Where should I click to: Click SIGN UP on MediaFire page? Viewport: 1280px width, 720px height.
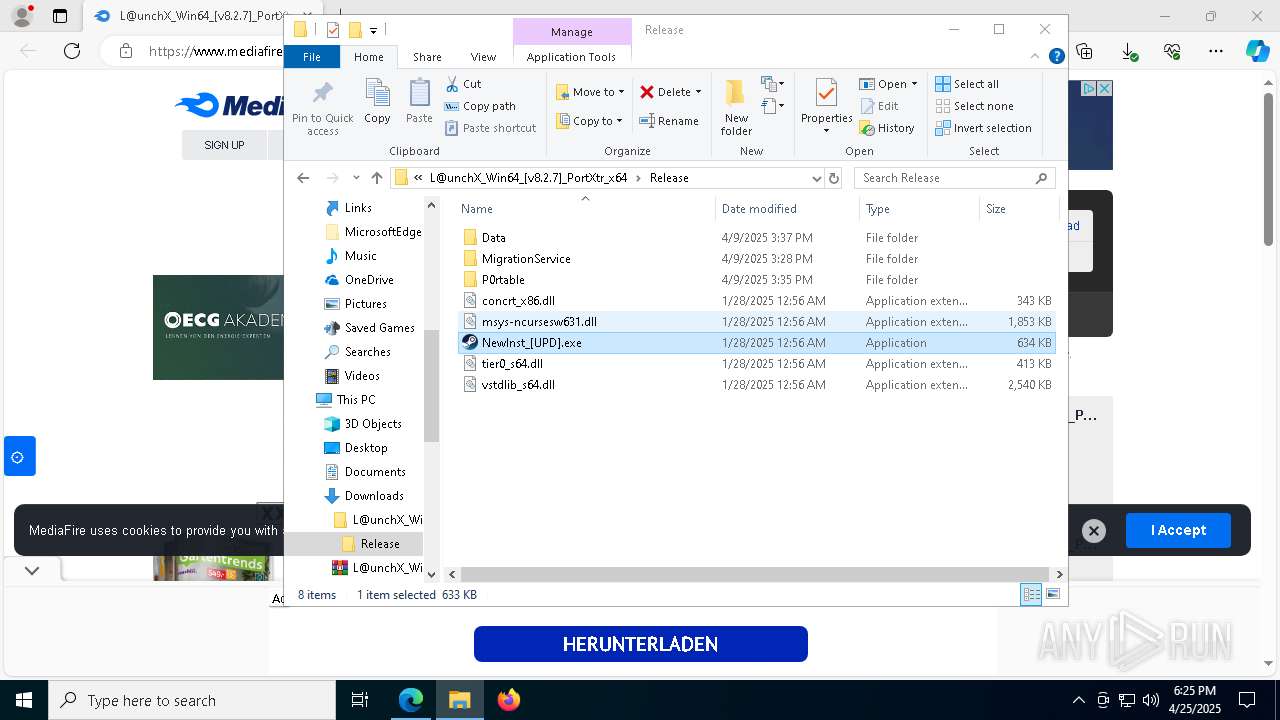point(224,145)
